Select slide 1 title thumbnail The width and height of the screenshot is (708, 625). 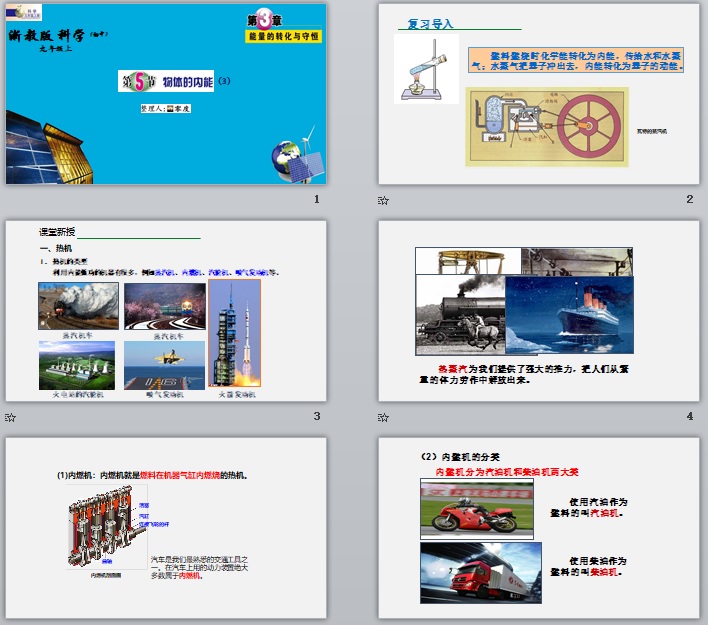point(166,95)
